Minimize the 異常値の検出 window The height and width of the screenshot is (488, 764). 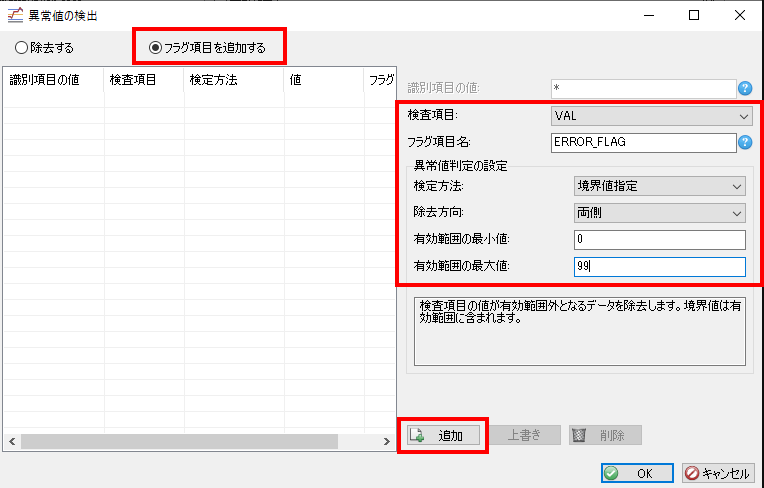pos(649,15)
